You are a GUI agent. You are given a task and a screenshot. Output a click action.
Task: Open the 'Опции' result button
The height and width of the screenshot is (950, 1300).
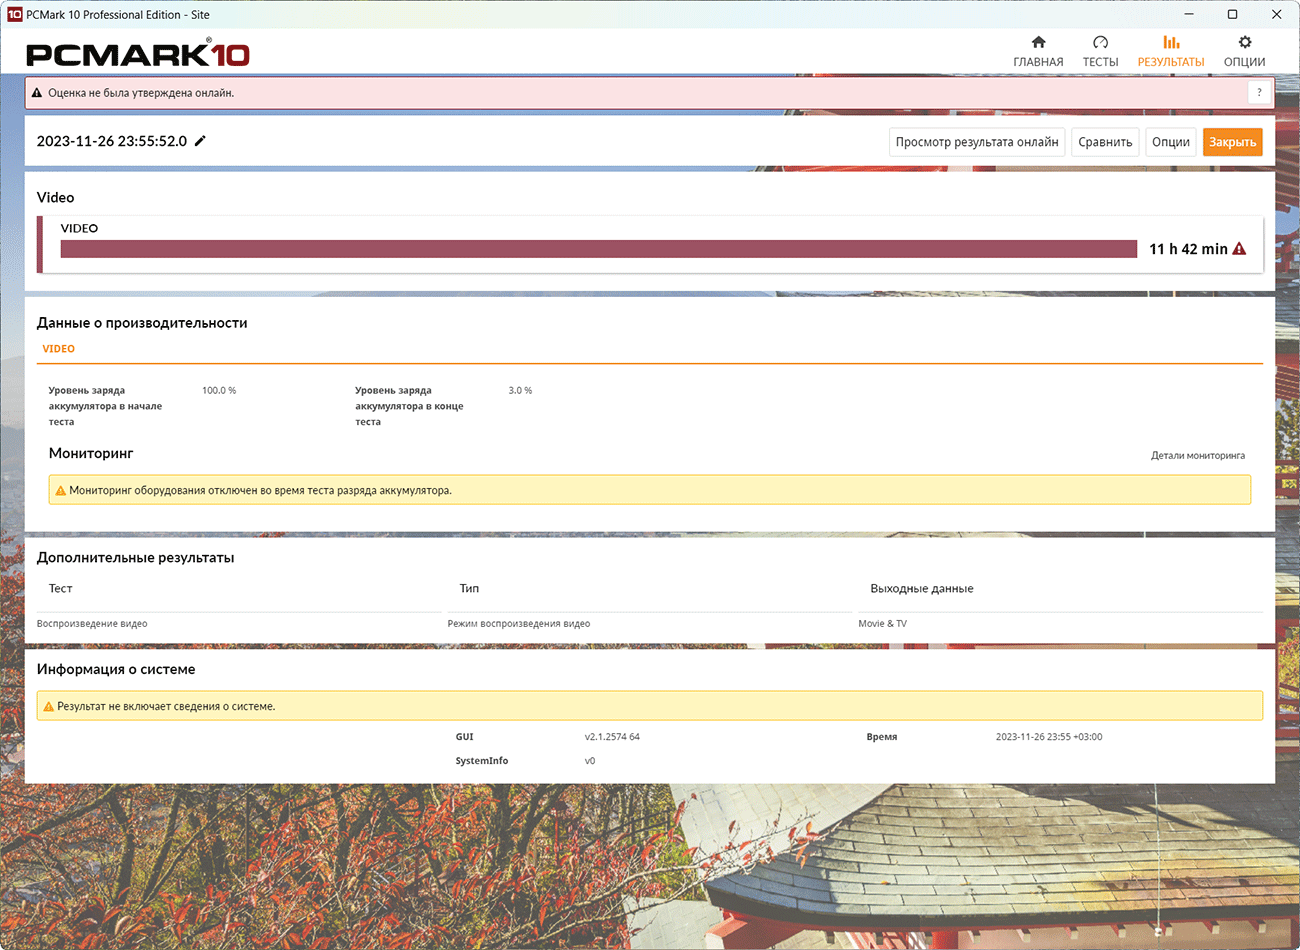(x=1171, y=142)
